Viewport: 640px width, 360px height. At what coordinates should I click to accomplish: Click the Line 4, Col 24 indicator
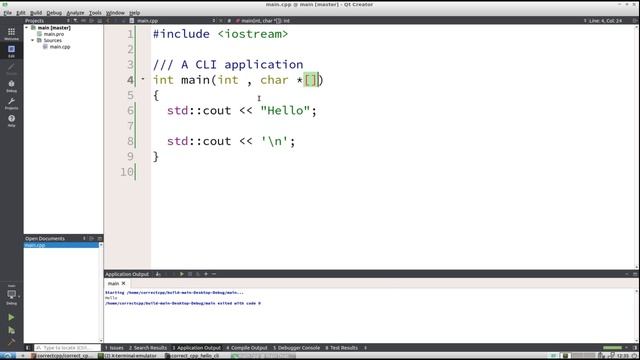point(605,20)
